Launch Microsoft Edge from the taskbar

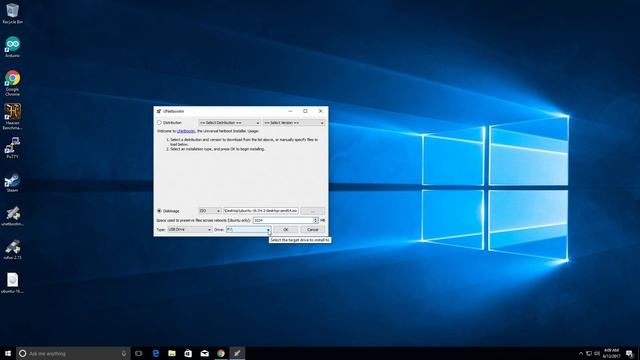pos(156,353)
